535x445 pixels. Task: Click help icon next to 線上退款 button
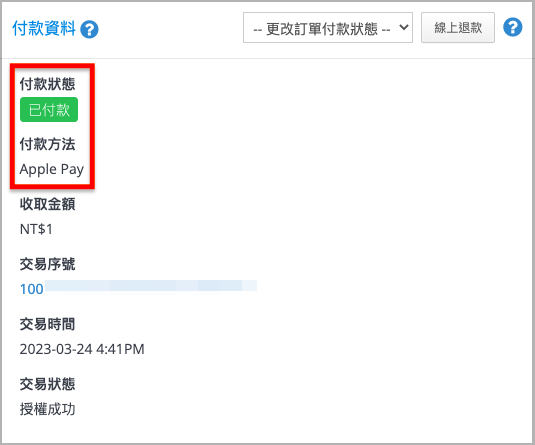512,27
